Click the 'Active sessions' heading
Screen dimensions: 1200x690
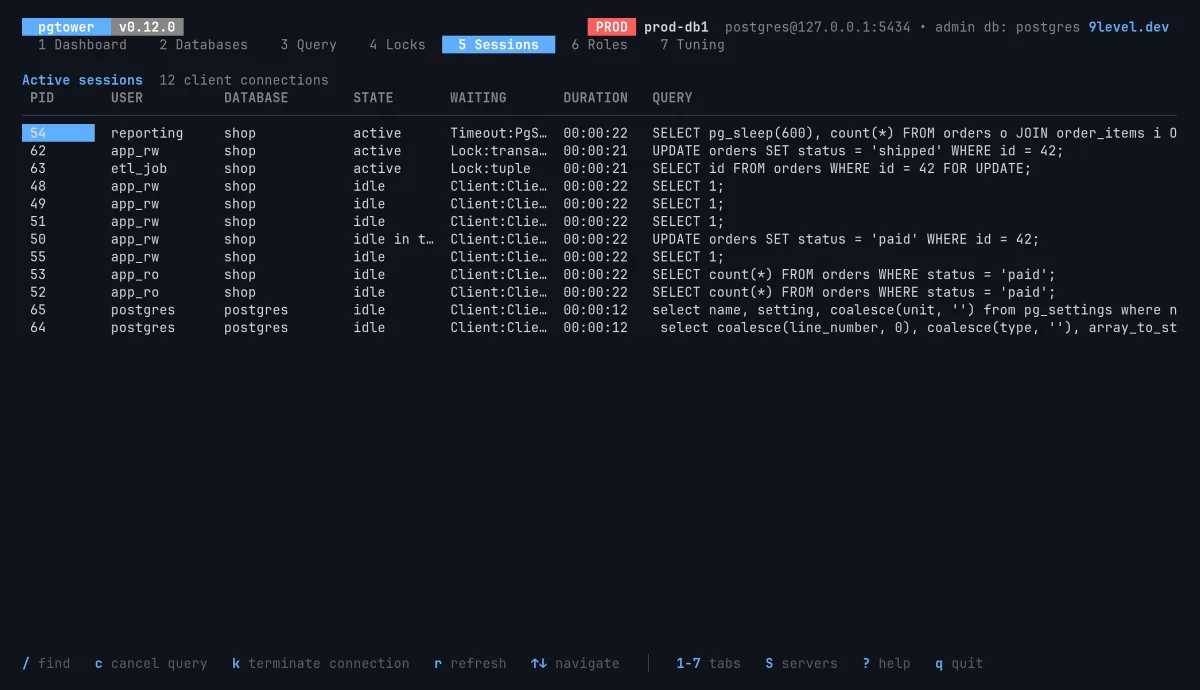tap(82, 80)
